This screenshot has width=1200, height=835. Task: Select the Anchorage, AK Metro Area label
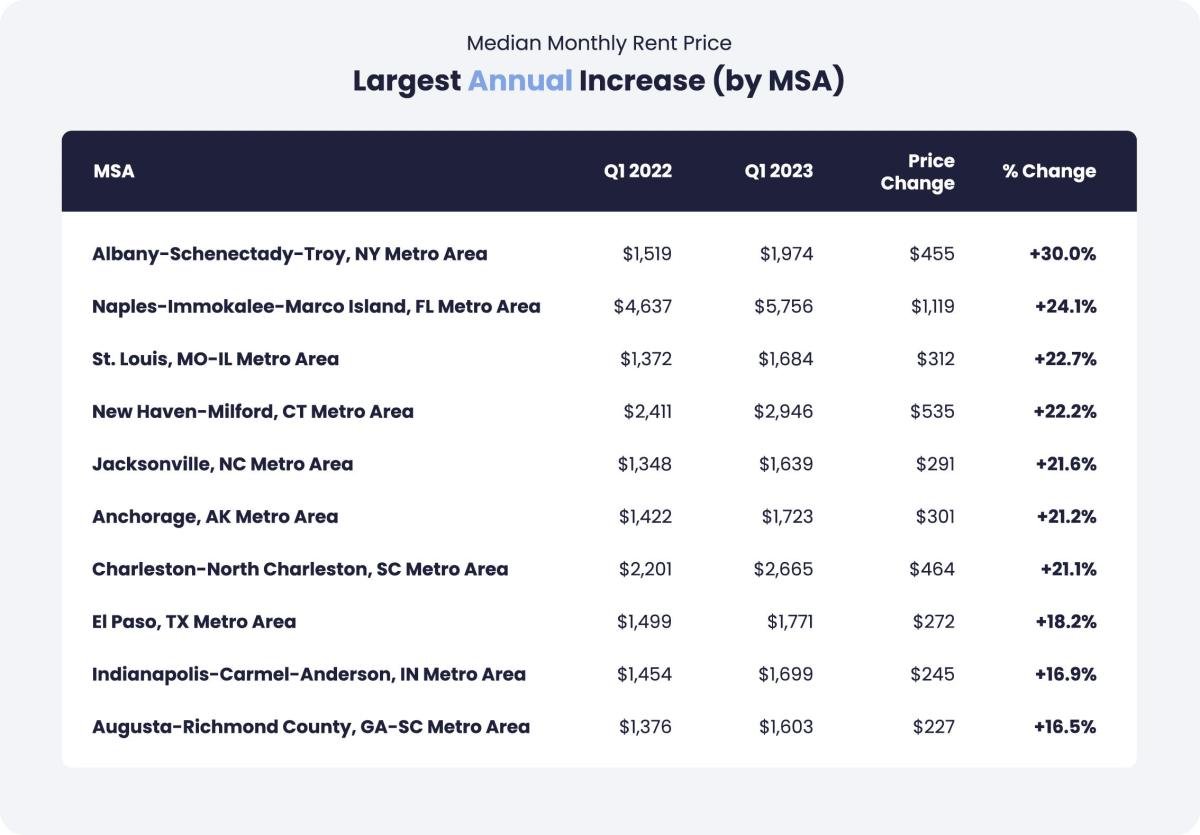215,516
